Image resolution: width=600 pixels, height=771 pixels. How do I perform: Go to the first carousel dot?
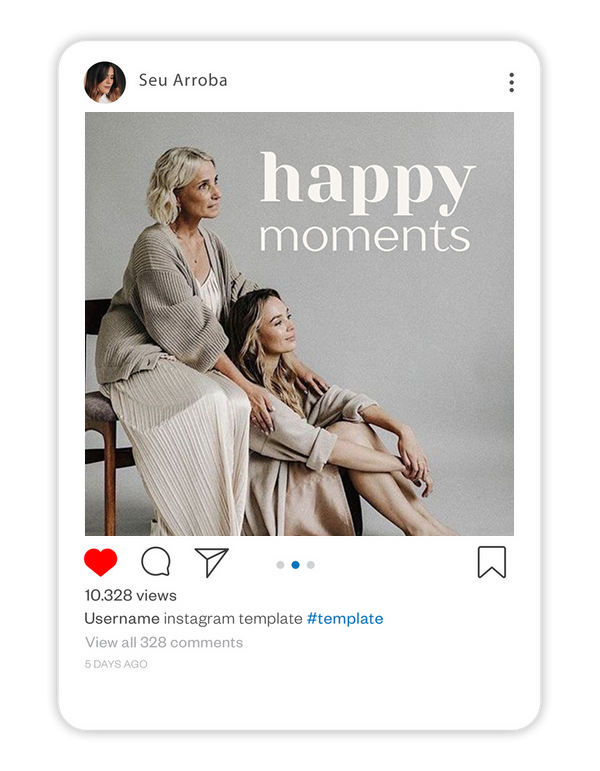(x=280, y=565)
